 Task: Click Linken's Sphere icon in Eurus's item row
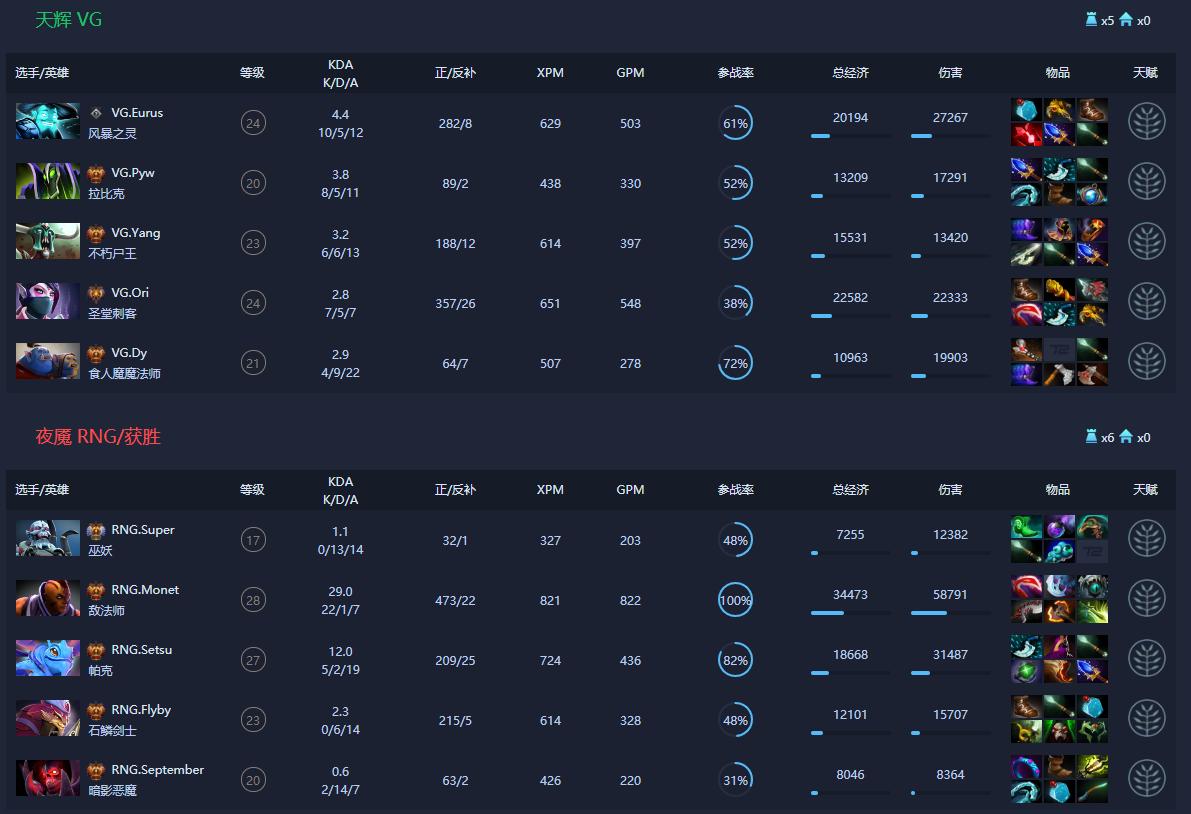coord(1025,112)
